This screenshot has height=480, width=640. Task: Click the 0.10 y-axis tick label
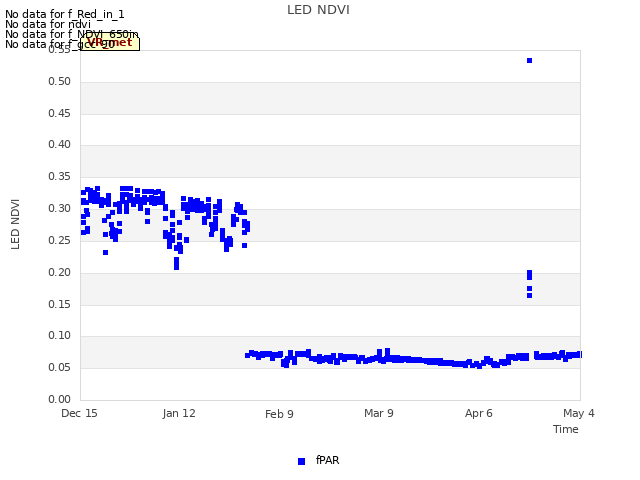tap(60, 336)
